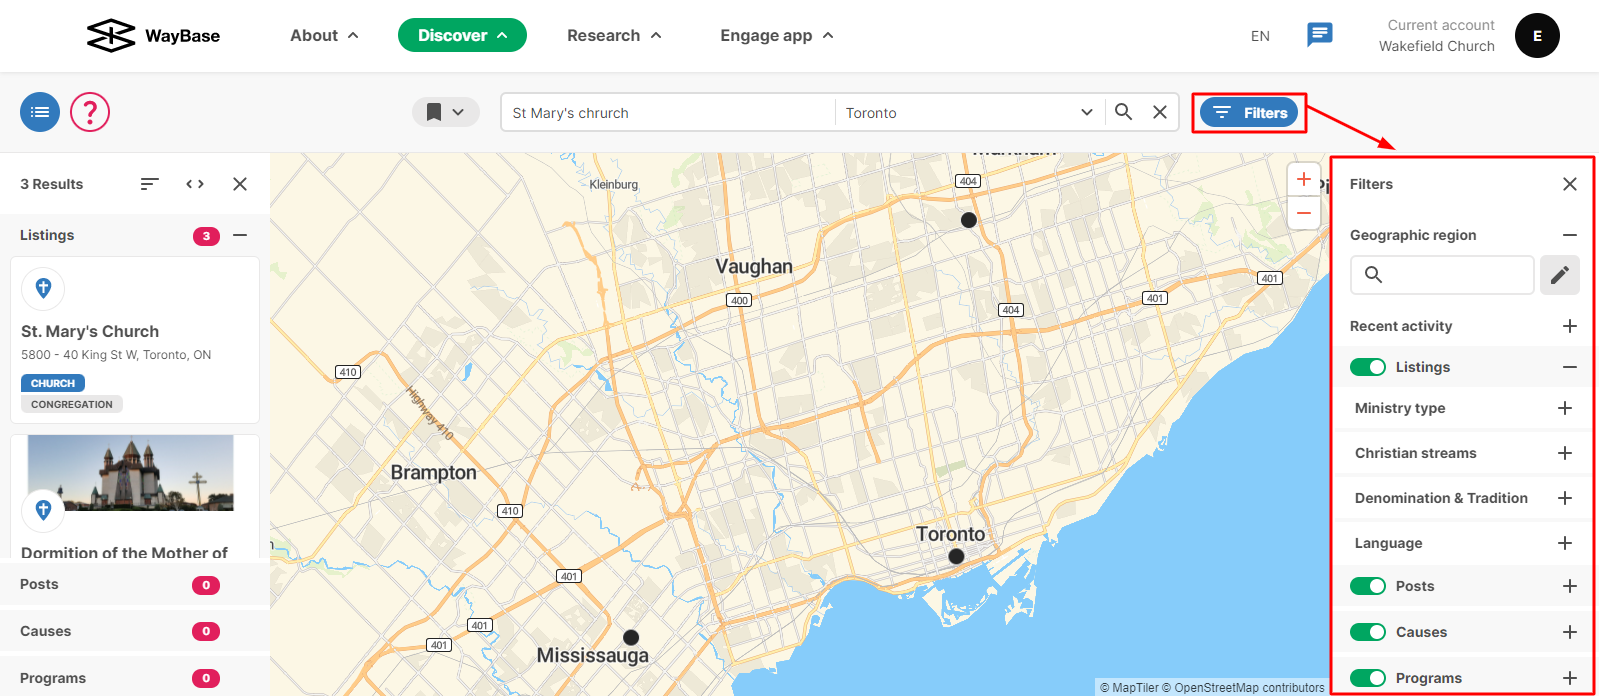Open the About menu
1599x696 pixels.
pyautogui.click(x=324, y=35)
